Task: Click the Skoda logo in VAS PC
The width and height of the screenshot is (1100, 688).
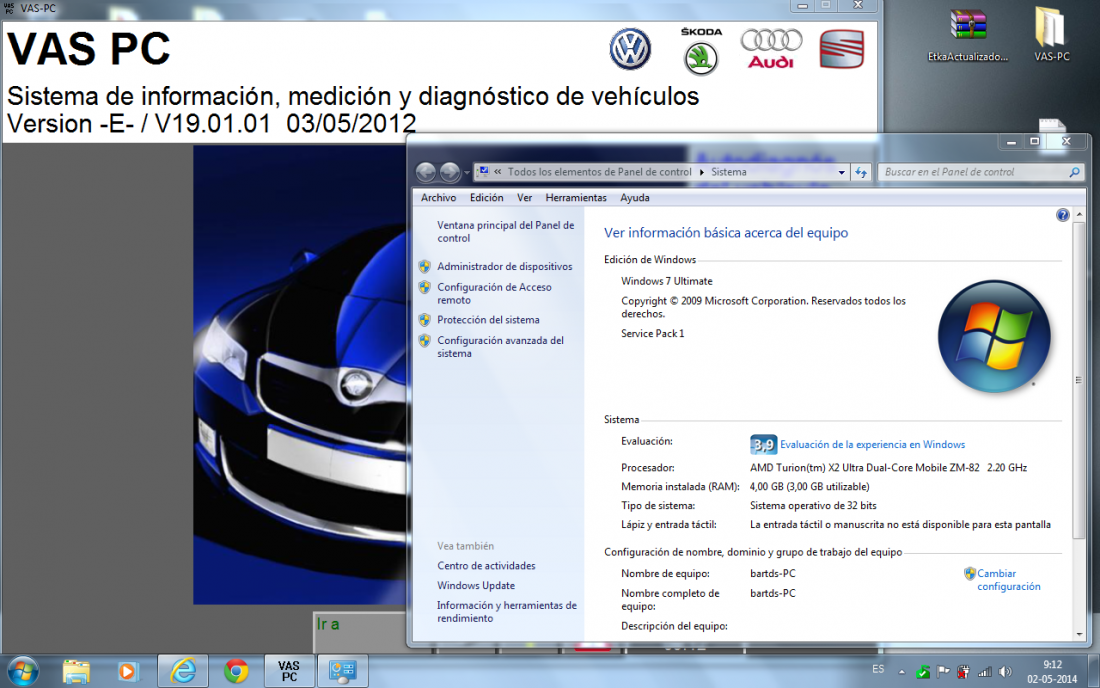Action: (x=701, y=51)
